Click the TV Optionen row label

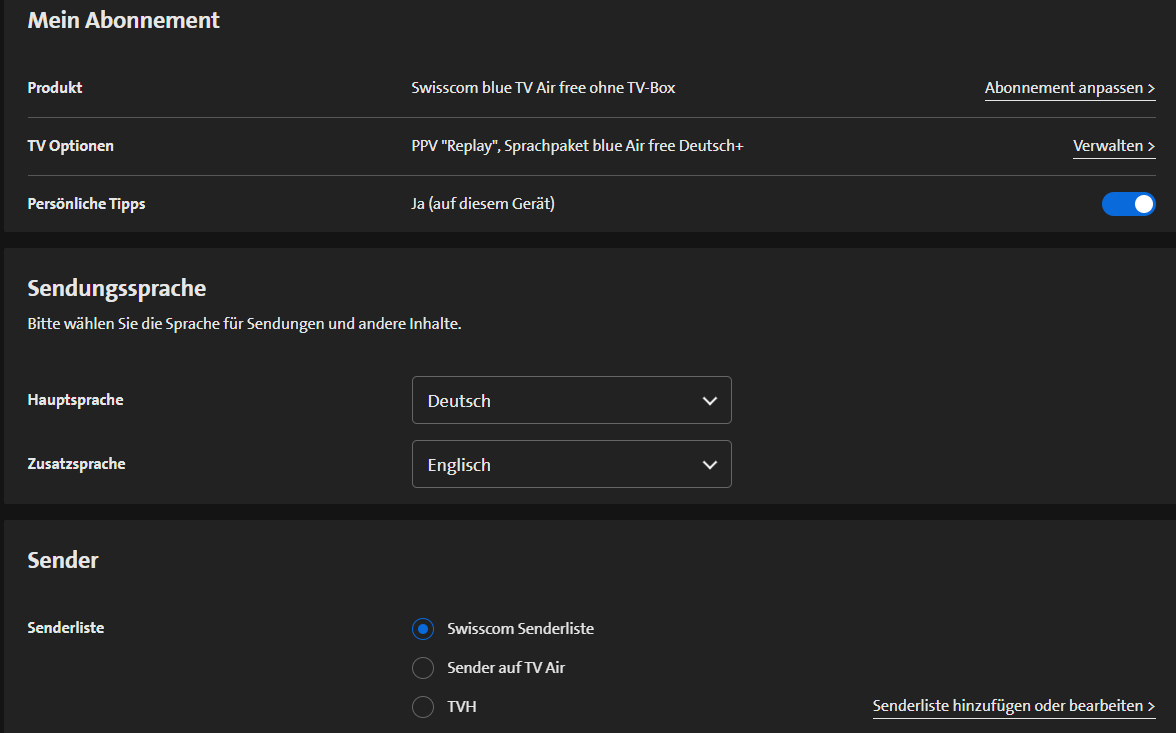pos(70,146)
